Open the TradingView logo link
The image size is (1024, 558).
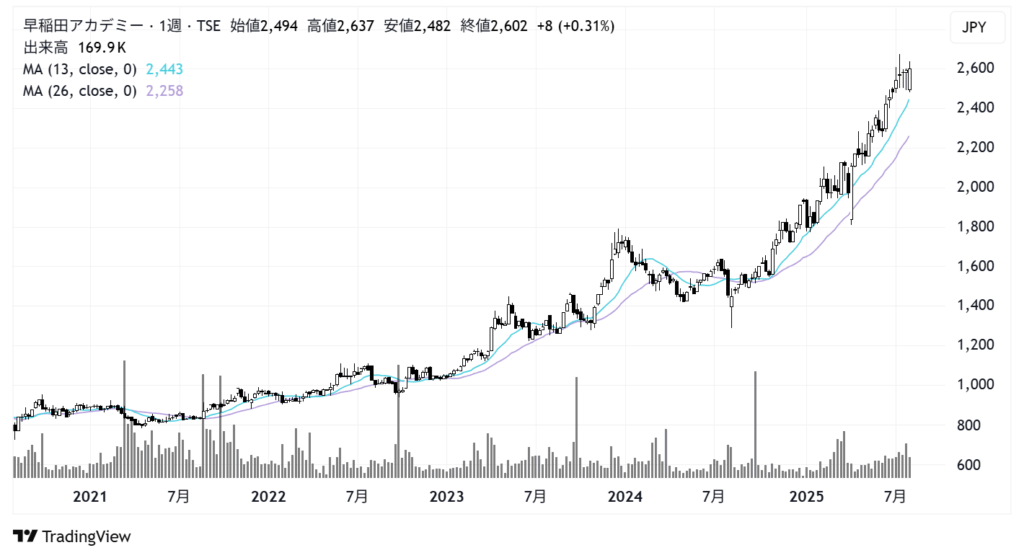coord(72,536)
